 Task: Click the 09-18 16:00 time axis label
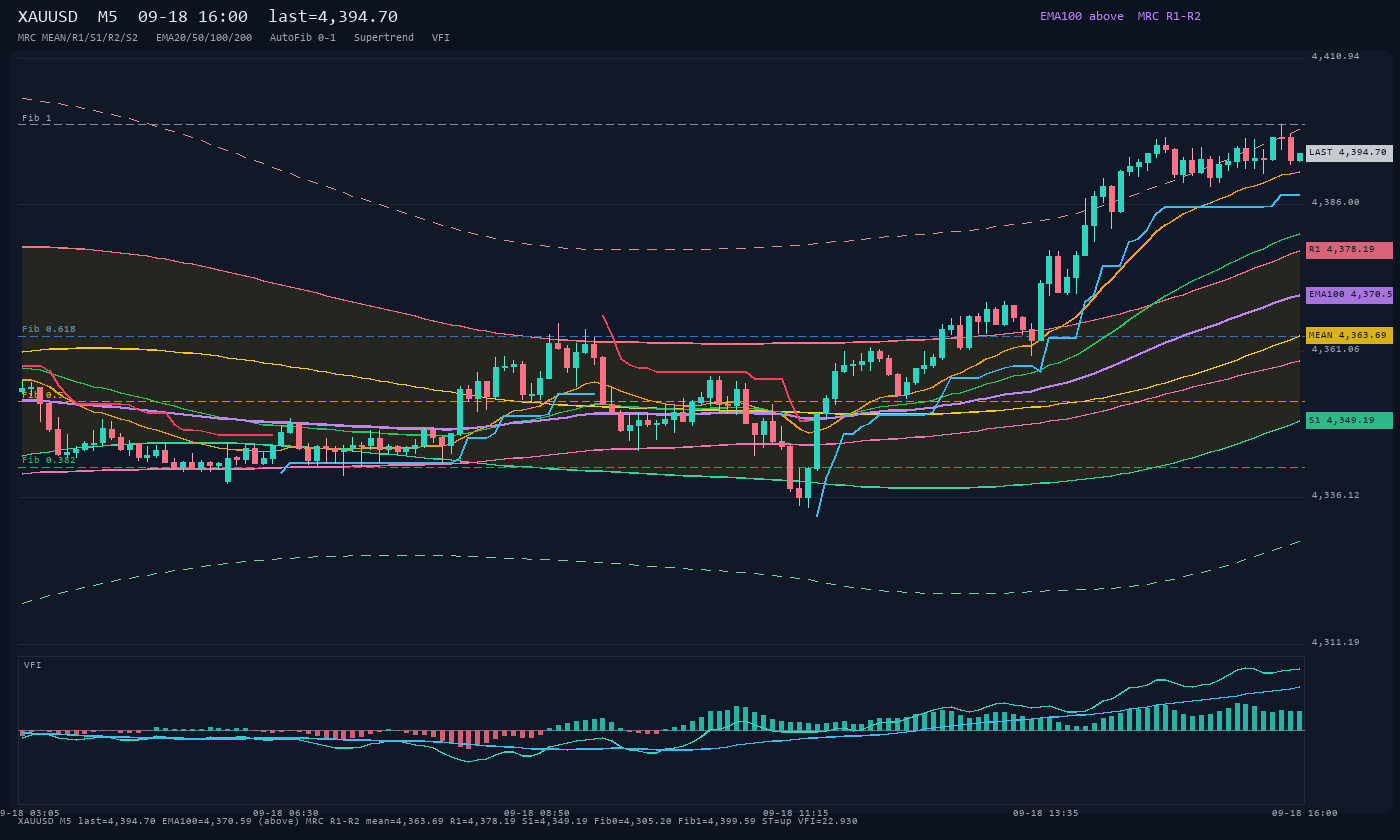click(1304, 813)
